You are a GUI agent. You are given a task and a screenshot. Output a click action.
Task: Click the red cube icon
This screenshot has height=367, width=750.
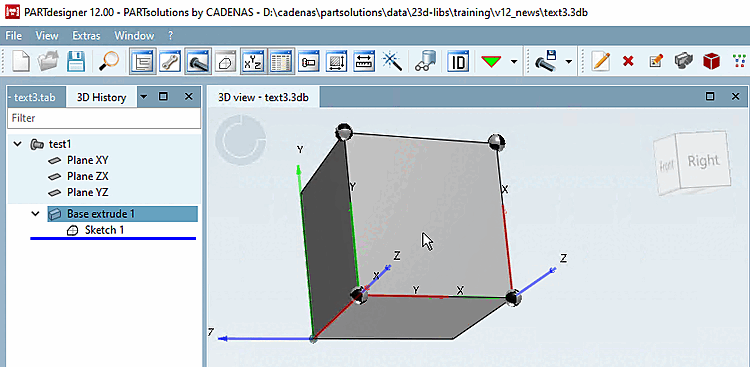712,62
